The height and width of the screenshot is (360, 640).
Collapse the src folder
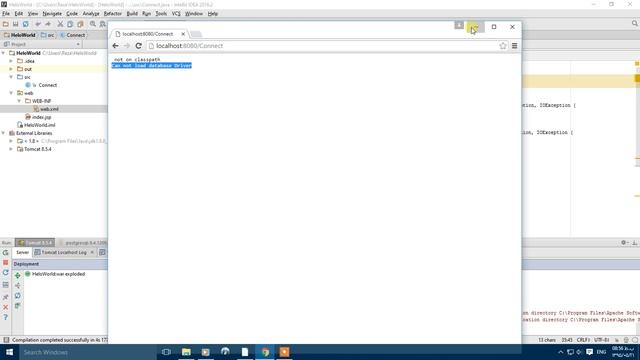[x=11, y=77]
